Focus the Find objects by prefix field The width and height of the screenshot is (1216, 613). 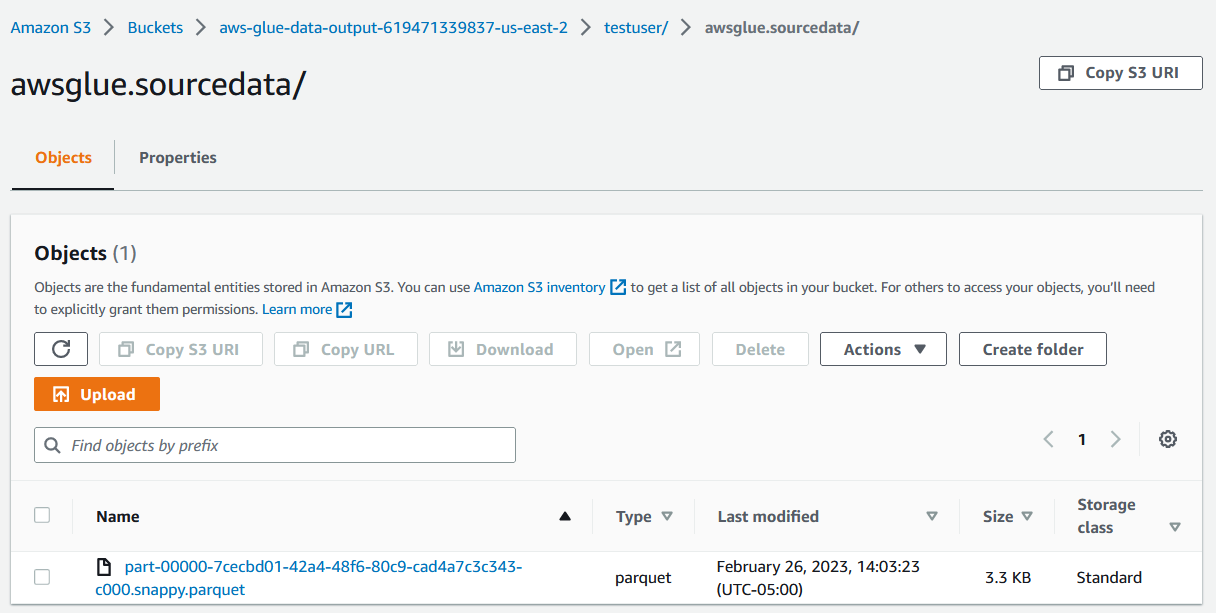pyautogui.click(x=275, y=445)
